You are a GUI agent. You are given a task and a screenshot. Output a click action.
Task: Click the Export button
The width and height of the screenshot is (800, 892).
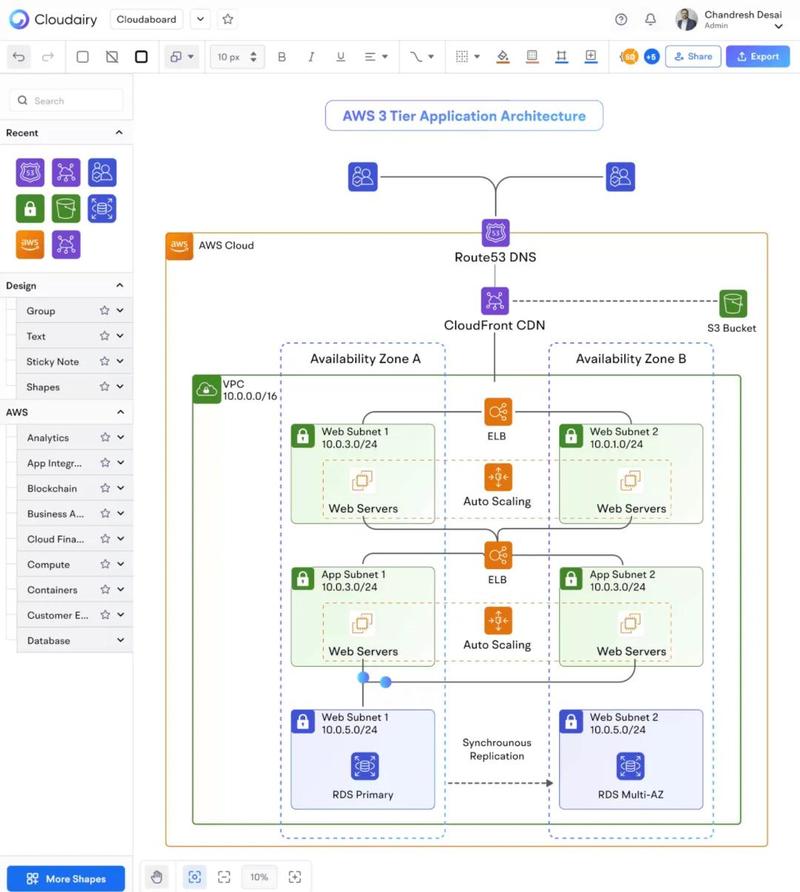[758, 56]
